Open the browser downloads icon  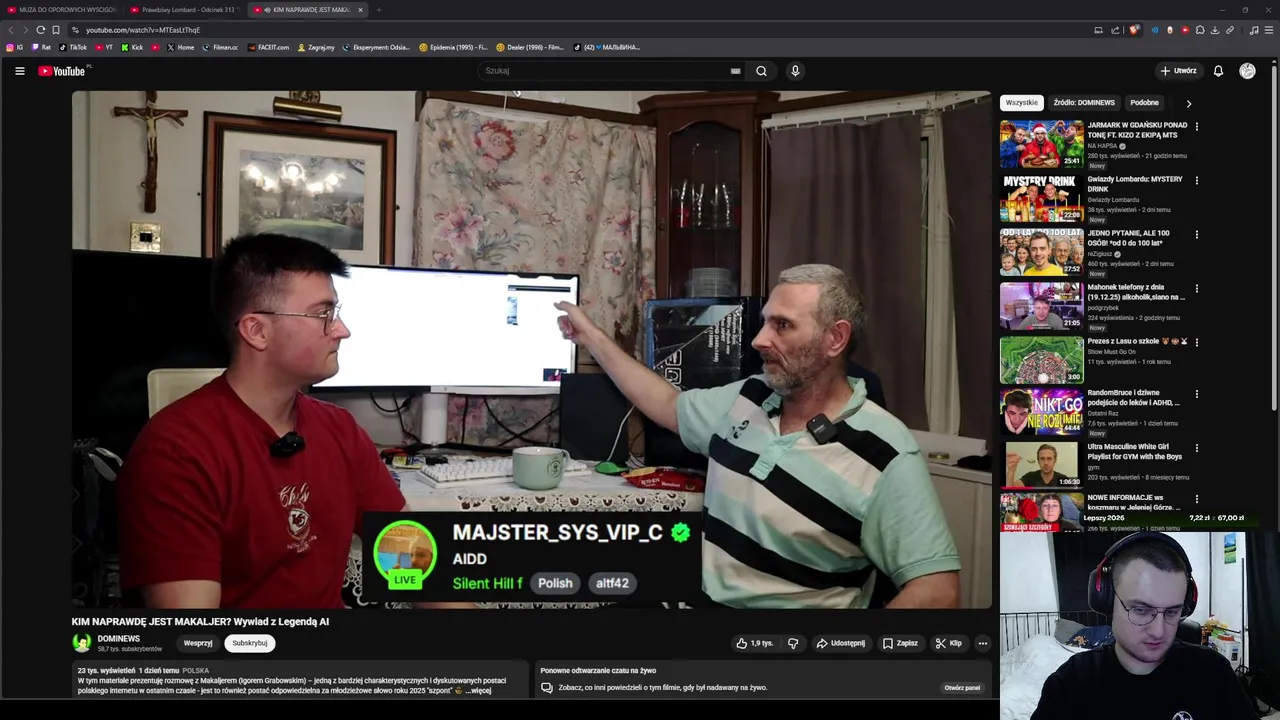point(1215,30)
